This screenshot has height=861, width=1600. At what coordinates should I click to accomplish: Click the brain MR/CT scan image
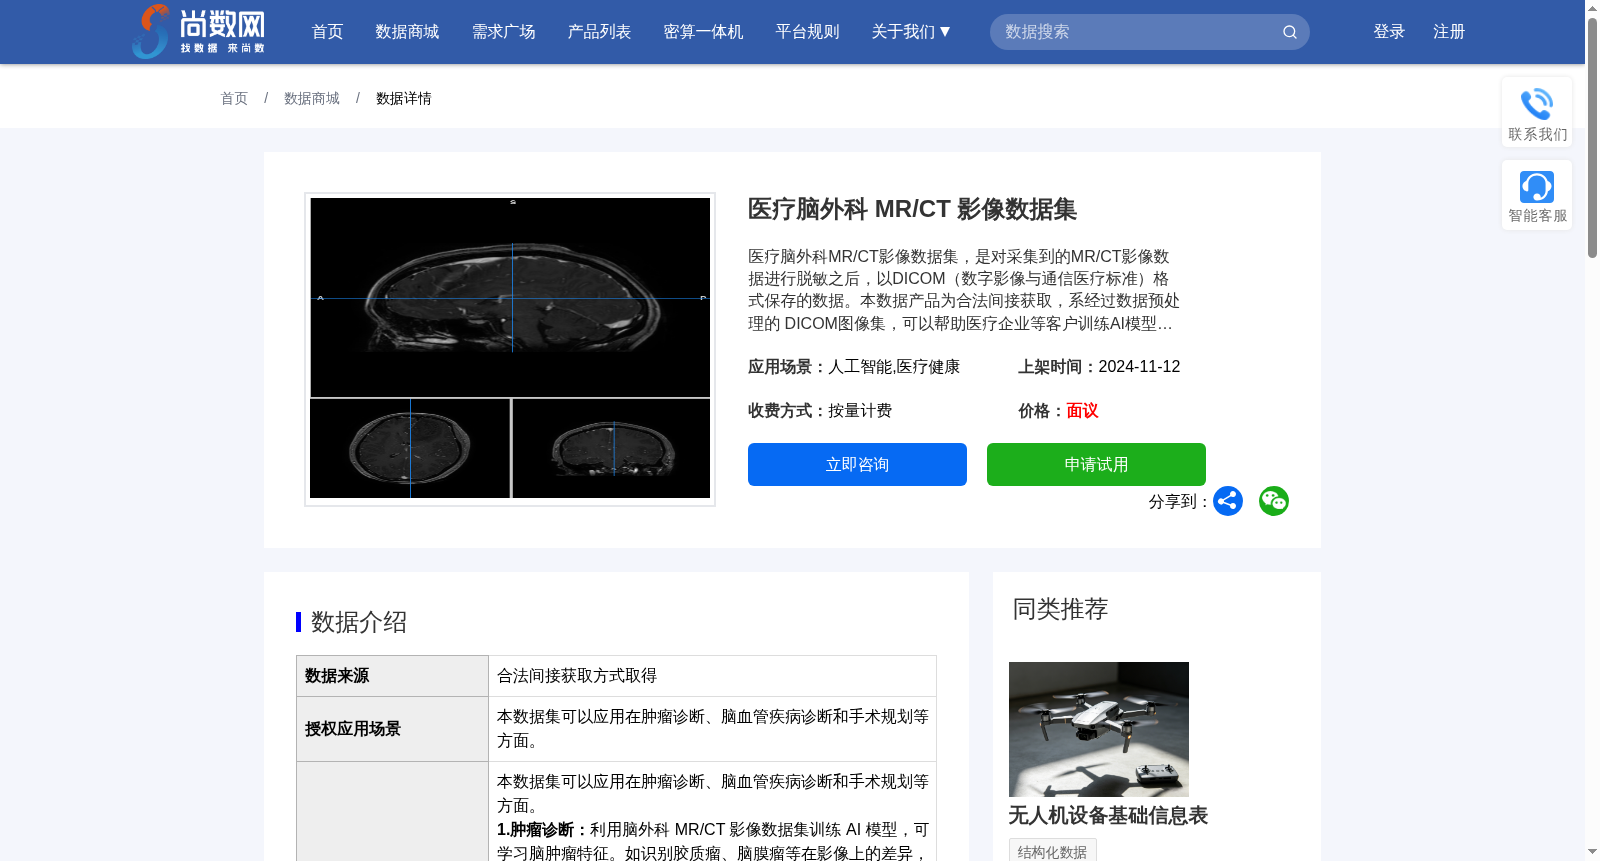point(510,349)
